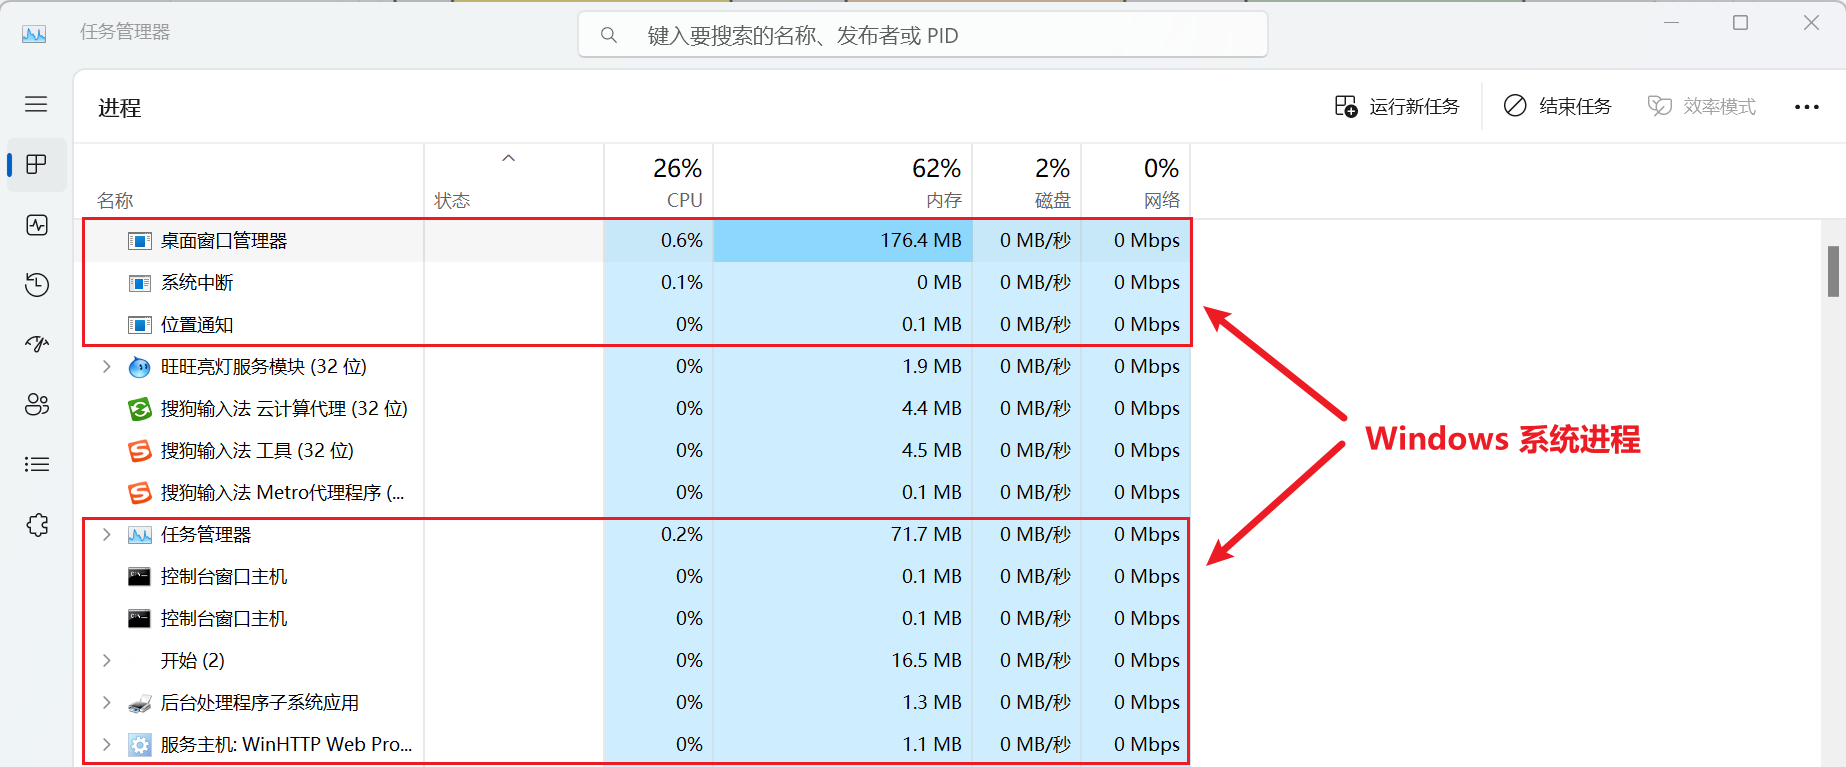
Task: Select the 服务主机: WinHTTP Web Pro... name
Action: click(287, 745)
